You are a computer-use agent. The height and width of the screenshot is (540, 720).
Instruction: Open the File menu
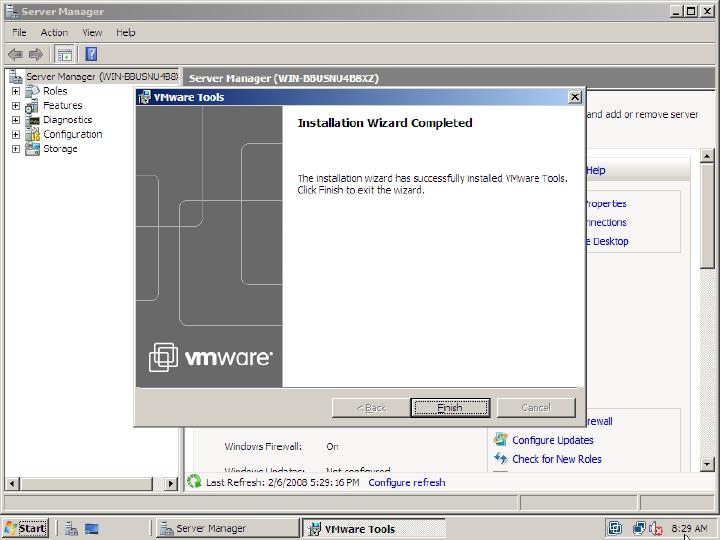19,33
